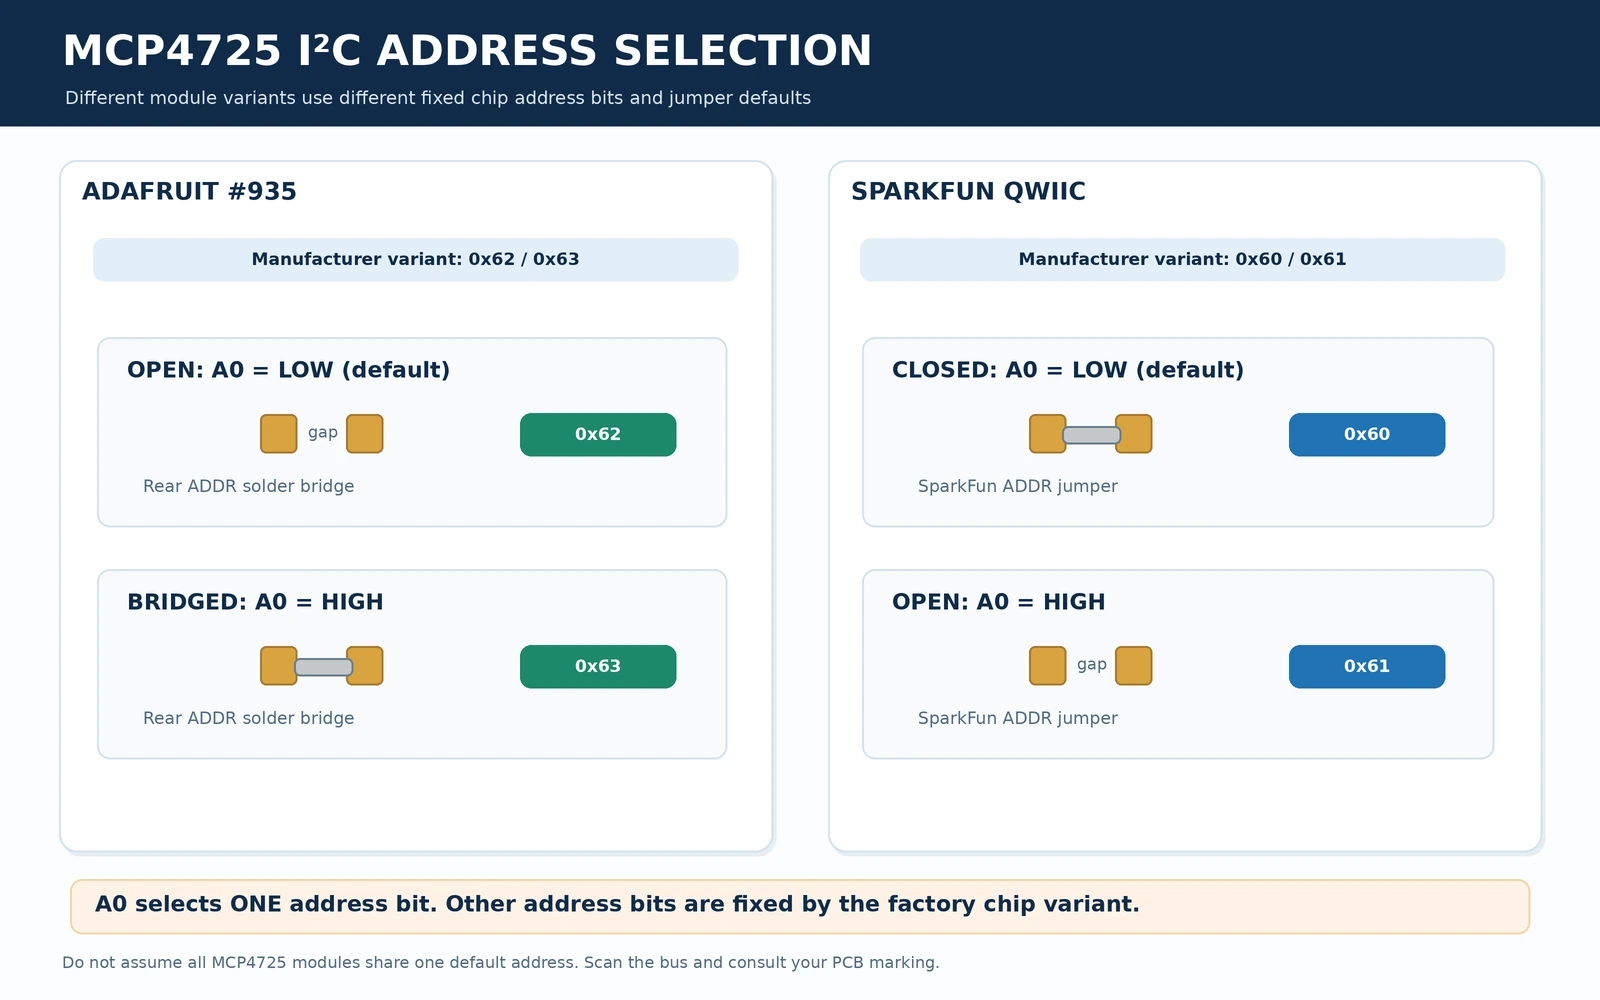
Task: Click the 'Different module variants' subtitle
Action: [438, 98]
